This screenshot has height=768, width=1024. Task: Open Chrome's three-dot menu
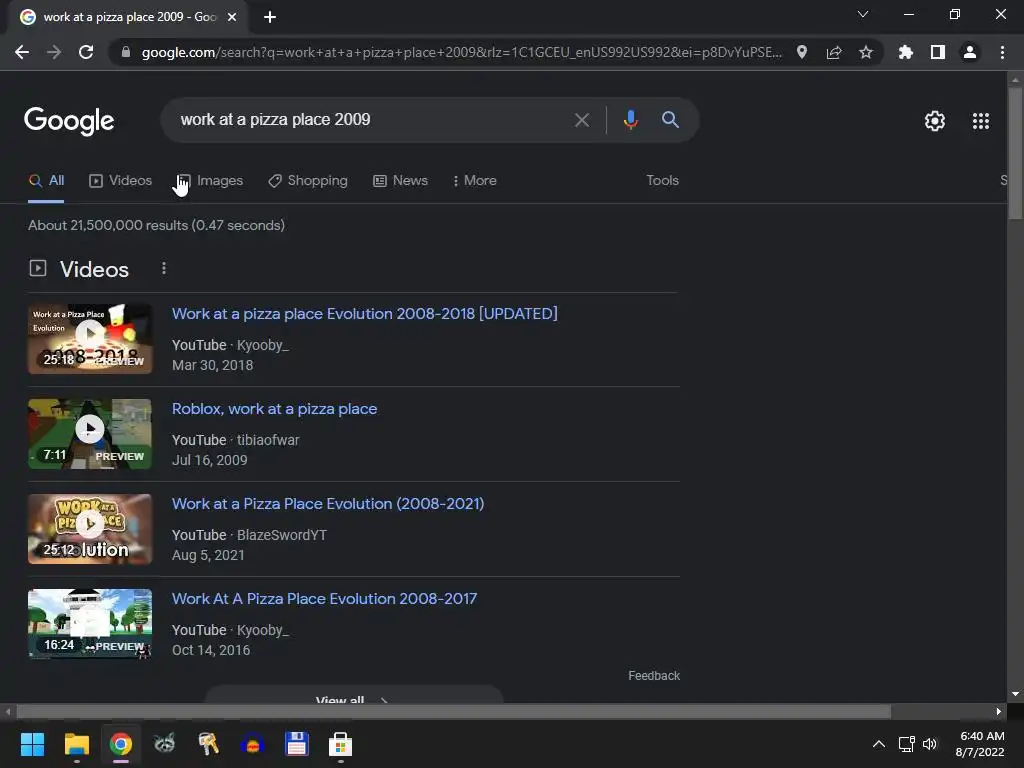click(x=1002, y=52)
